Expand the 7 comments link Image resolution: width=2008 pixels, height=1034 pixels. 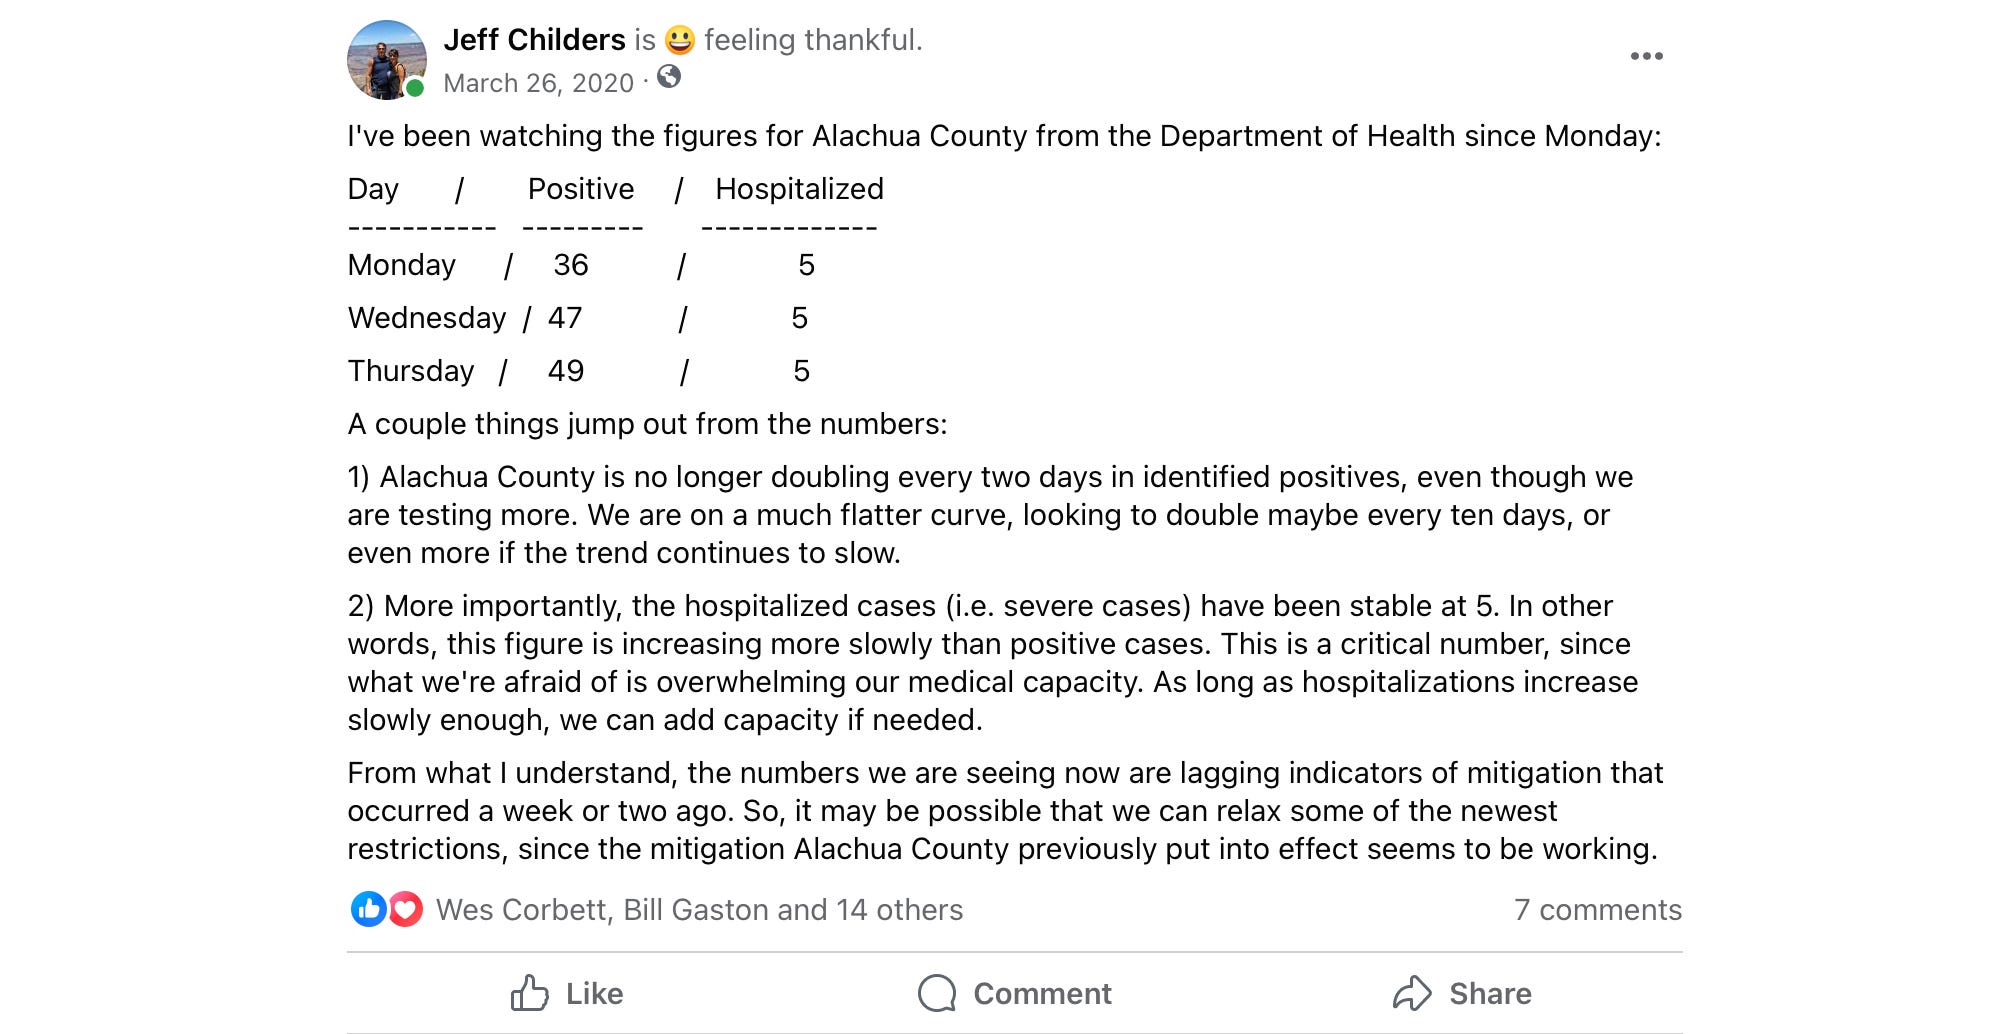pos(1597,910)
